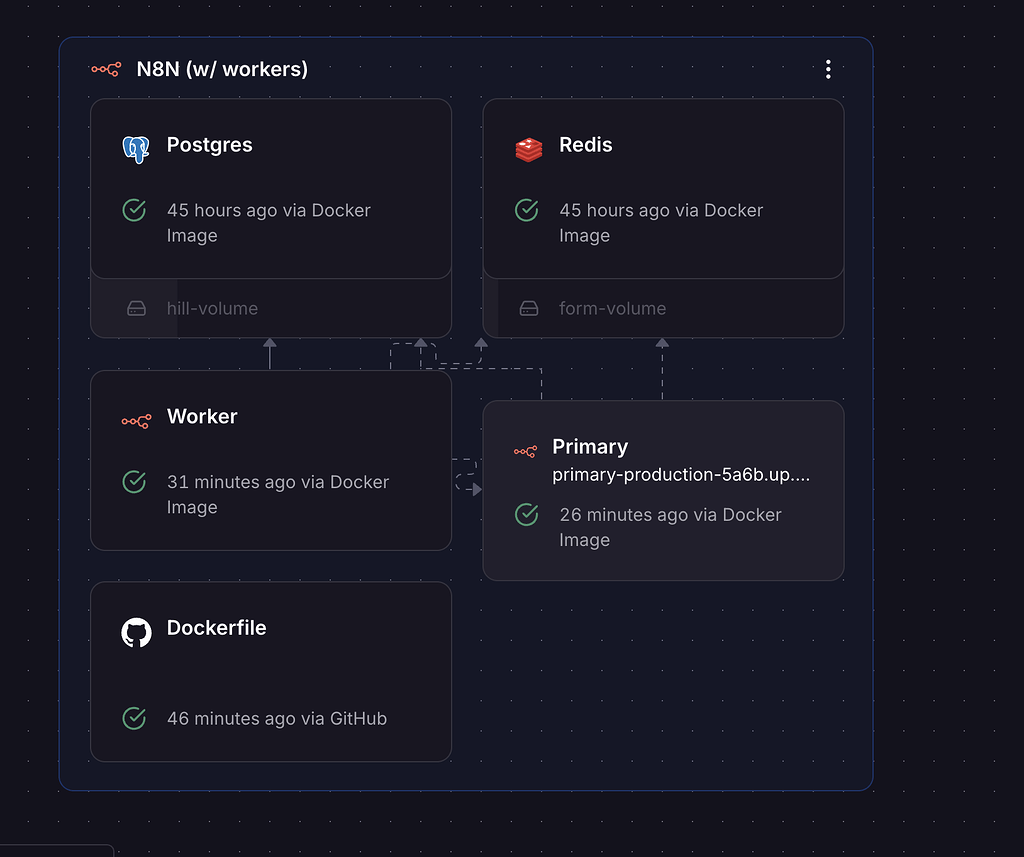Image resolution: width=1024 pixels, height=857 pixels.
Task: Open the Dockerfile service card
Action: [x=271, y=672]
